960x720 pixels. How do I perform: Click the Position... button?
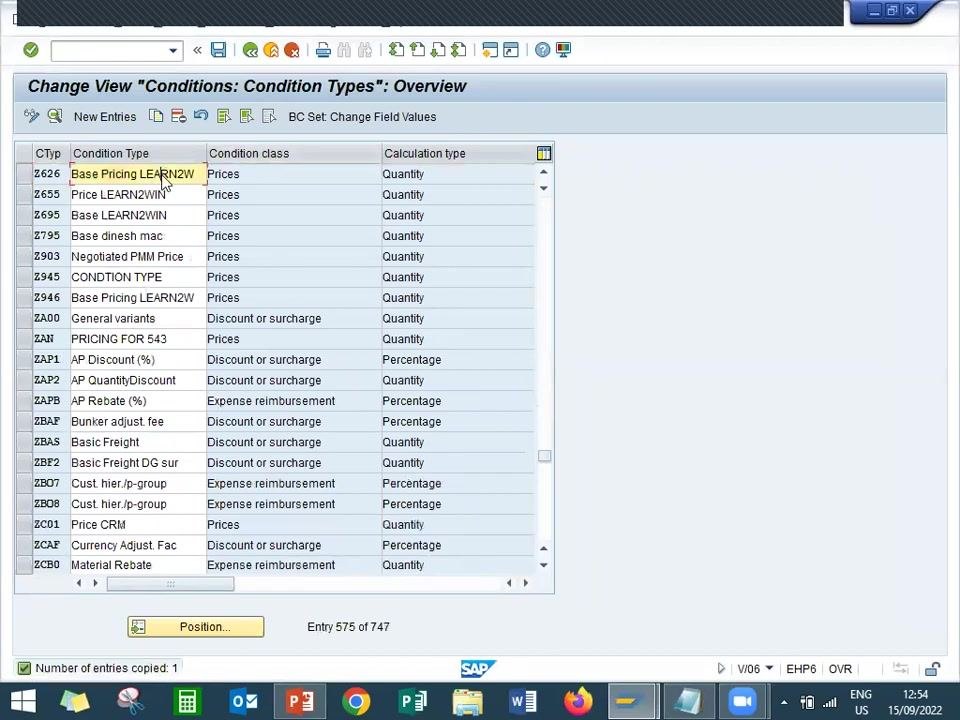tap(196, 626)
